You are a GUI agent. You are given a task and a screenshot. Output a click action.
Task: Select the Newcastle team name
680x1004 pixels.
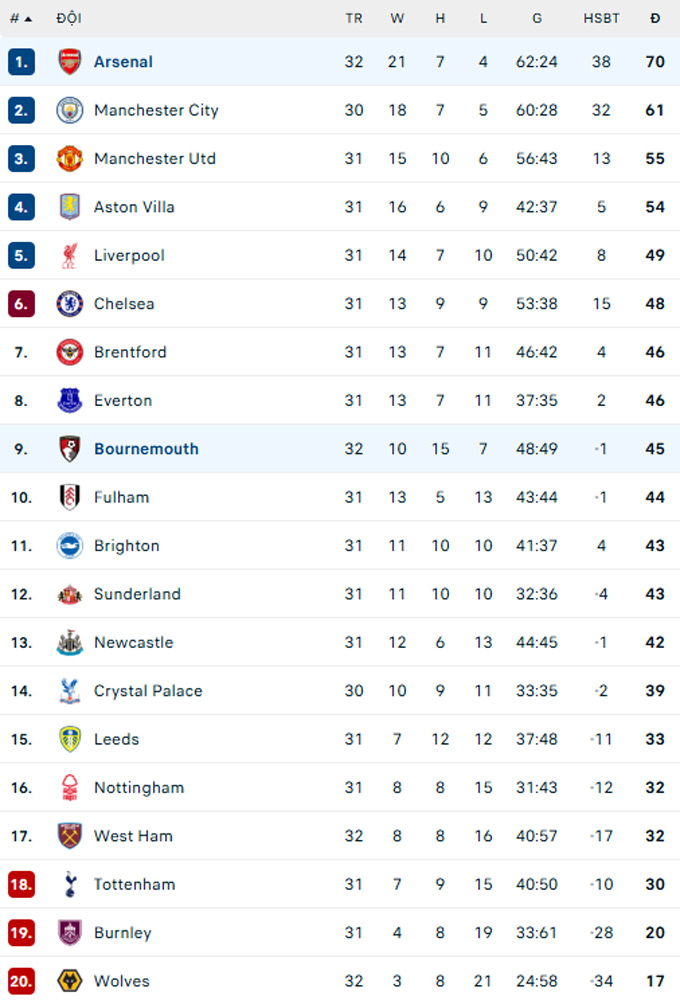133,643
